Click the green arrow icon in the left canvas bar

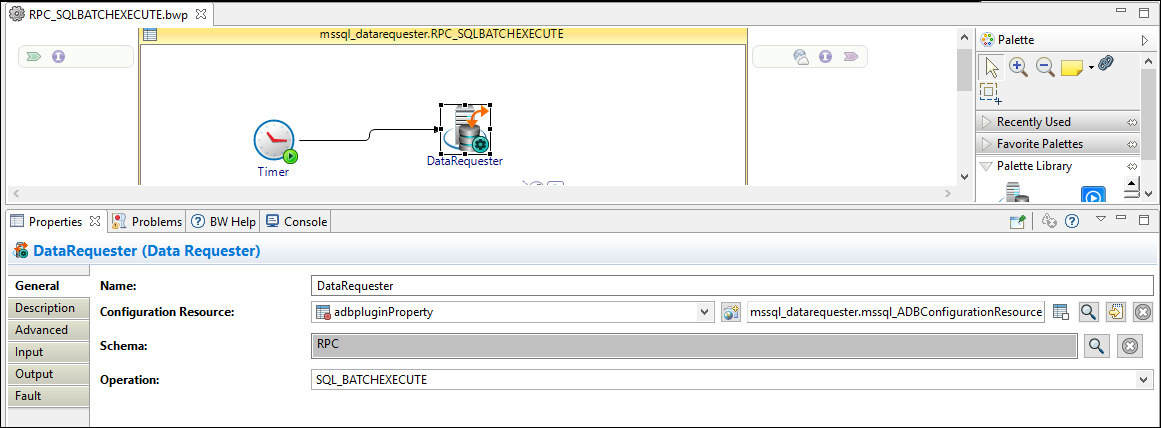click(x=34, y=56)
